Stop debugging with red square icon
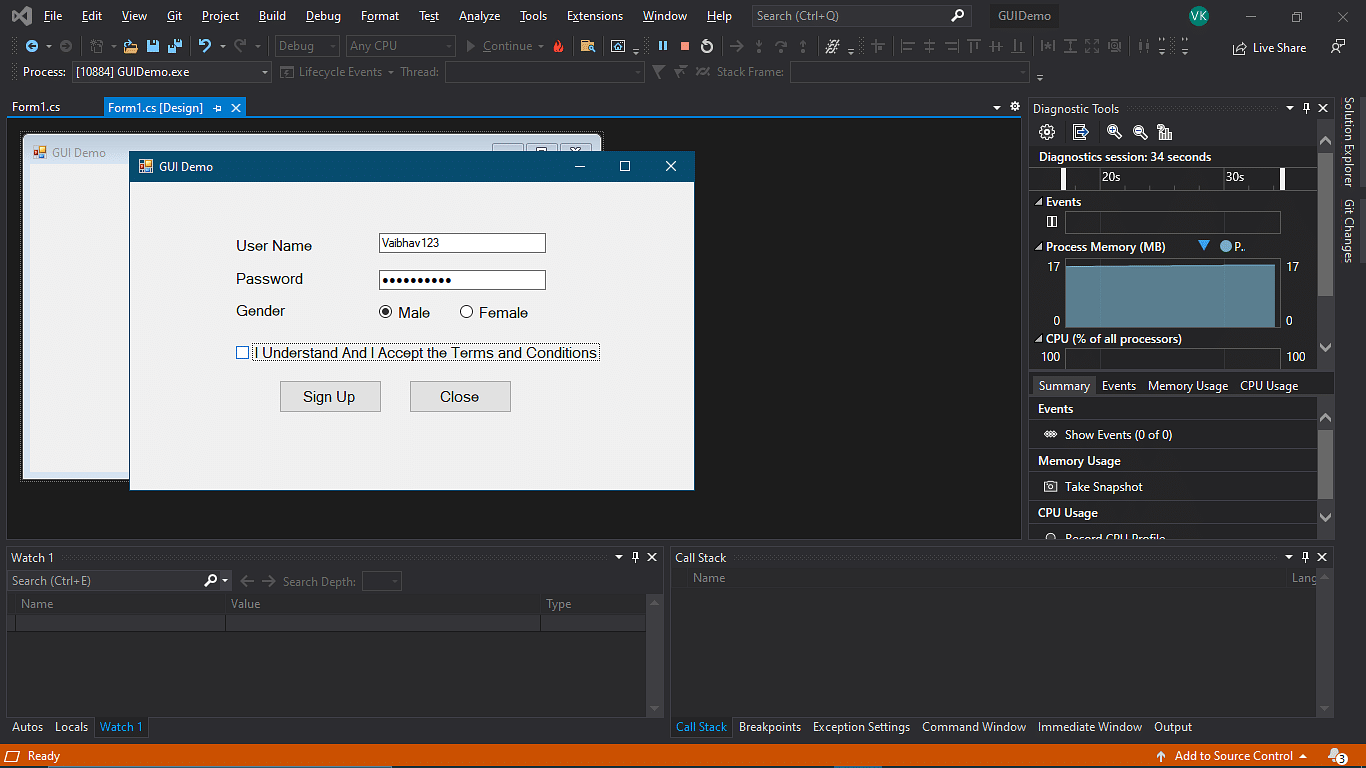 pos(685,46)
